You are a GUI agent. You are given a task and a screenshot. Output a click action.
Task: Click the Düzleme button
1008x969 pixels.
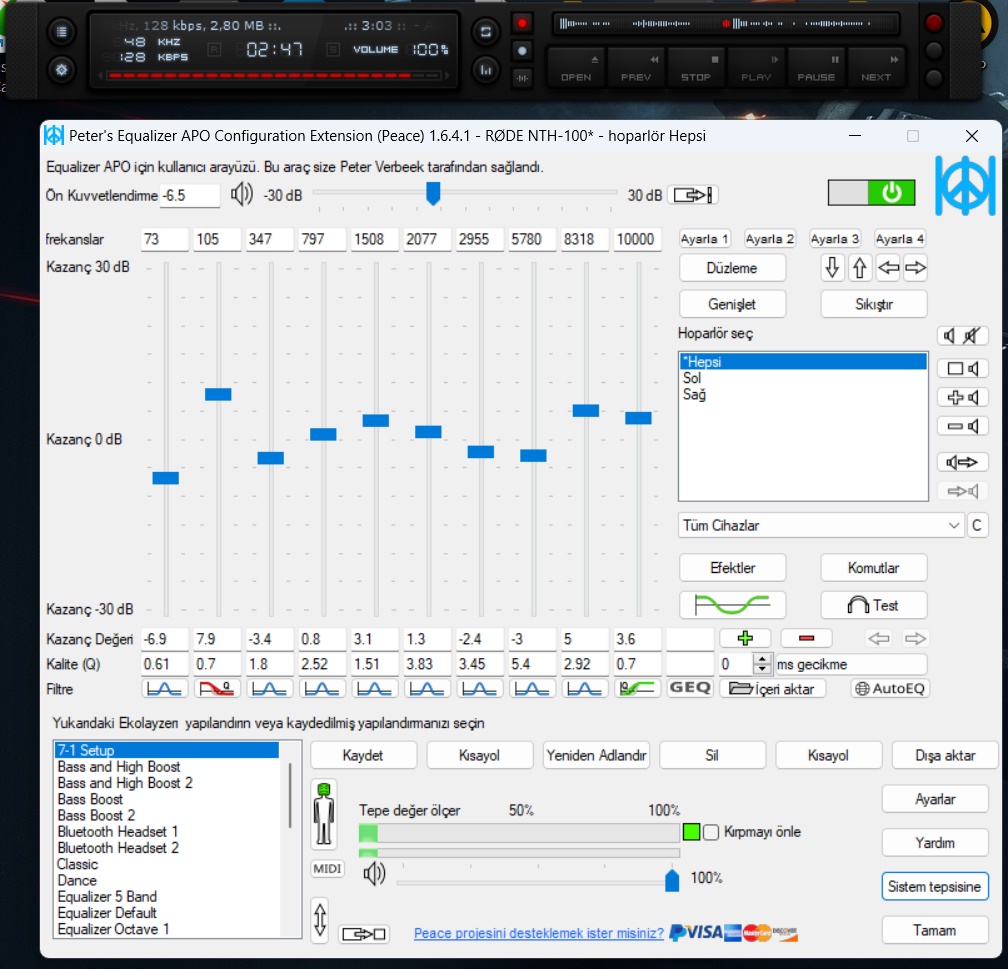[732, 267]
